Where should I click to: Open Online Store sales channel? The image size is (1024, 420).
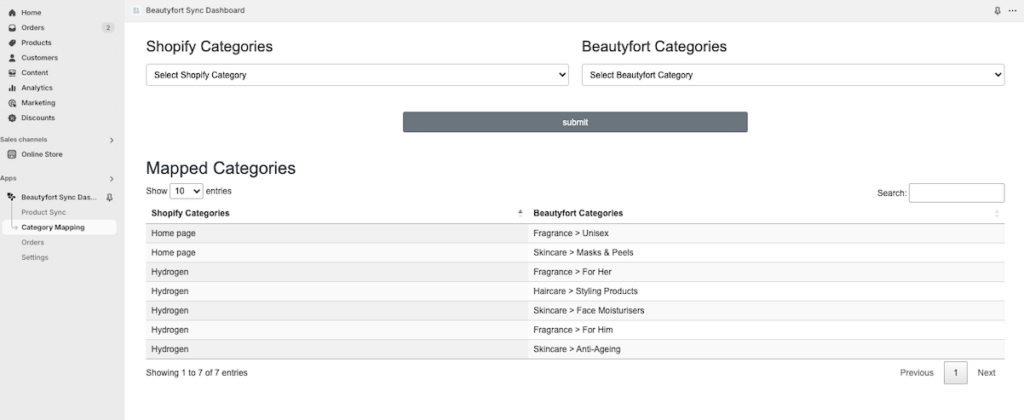[42, 154]
